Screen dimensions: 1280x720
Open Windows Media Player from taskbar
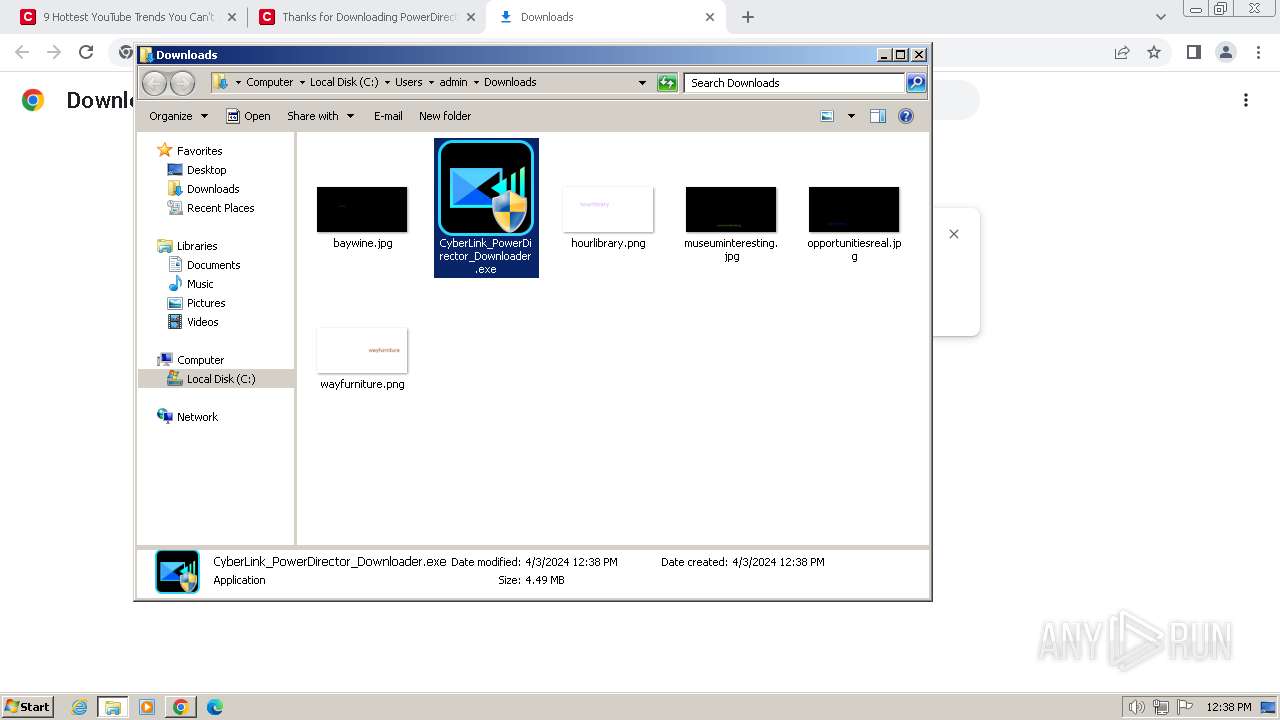pyautogui.click(x=147, y=707)
